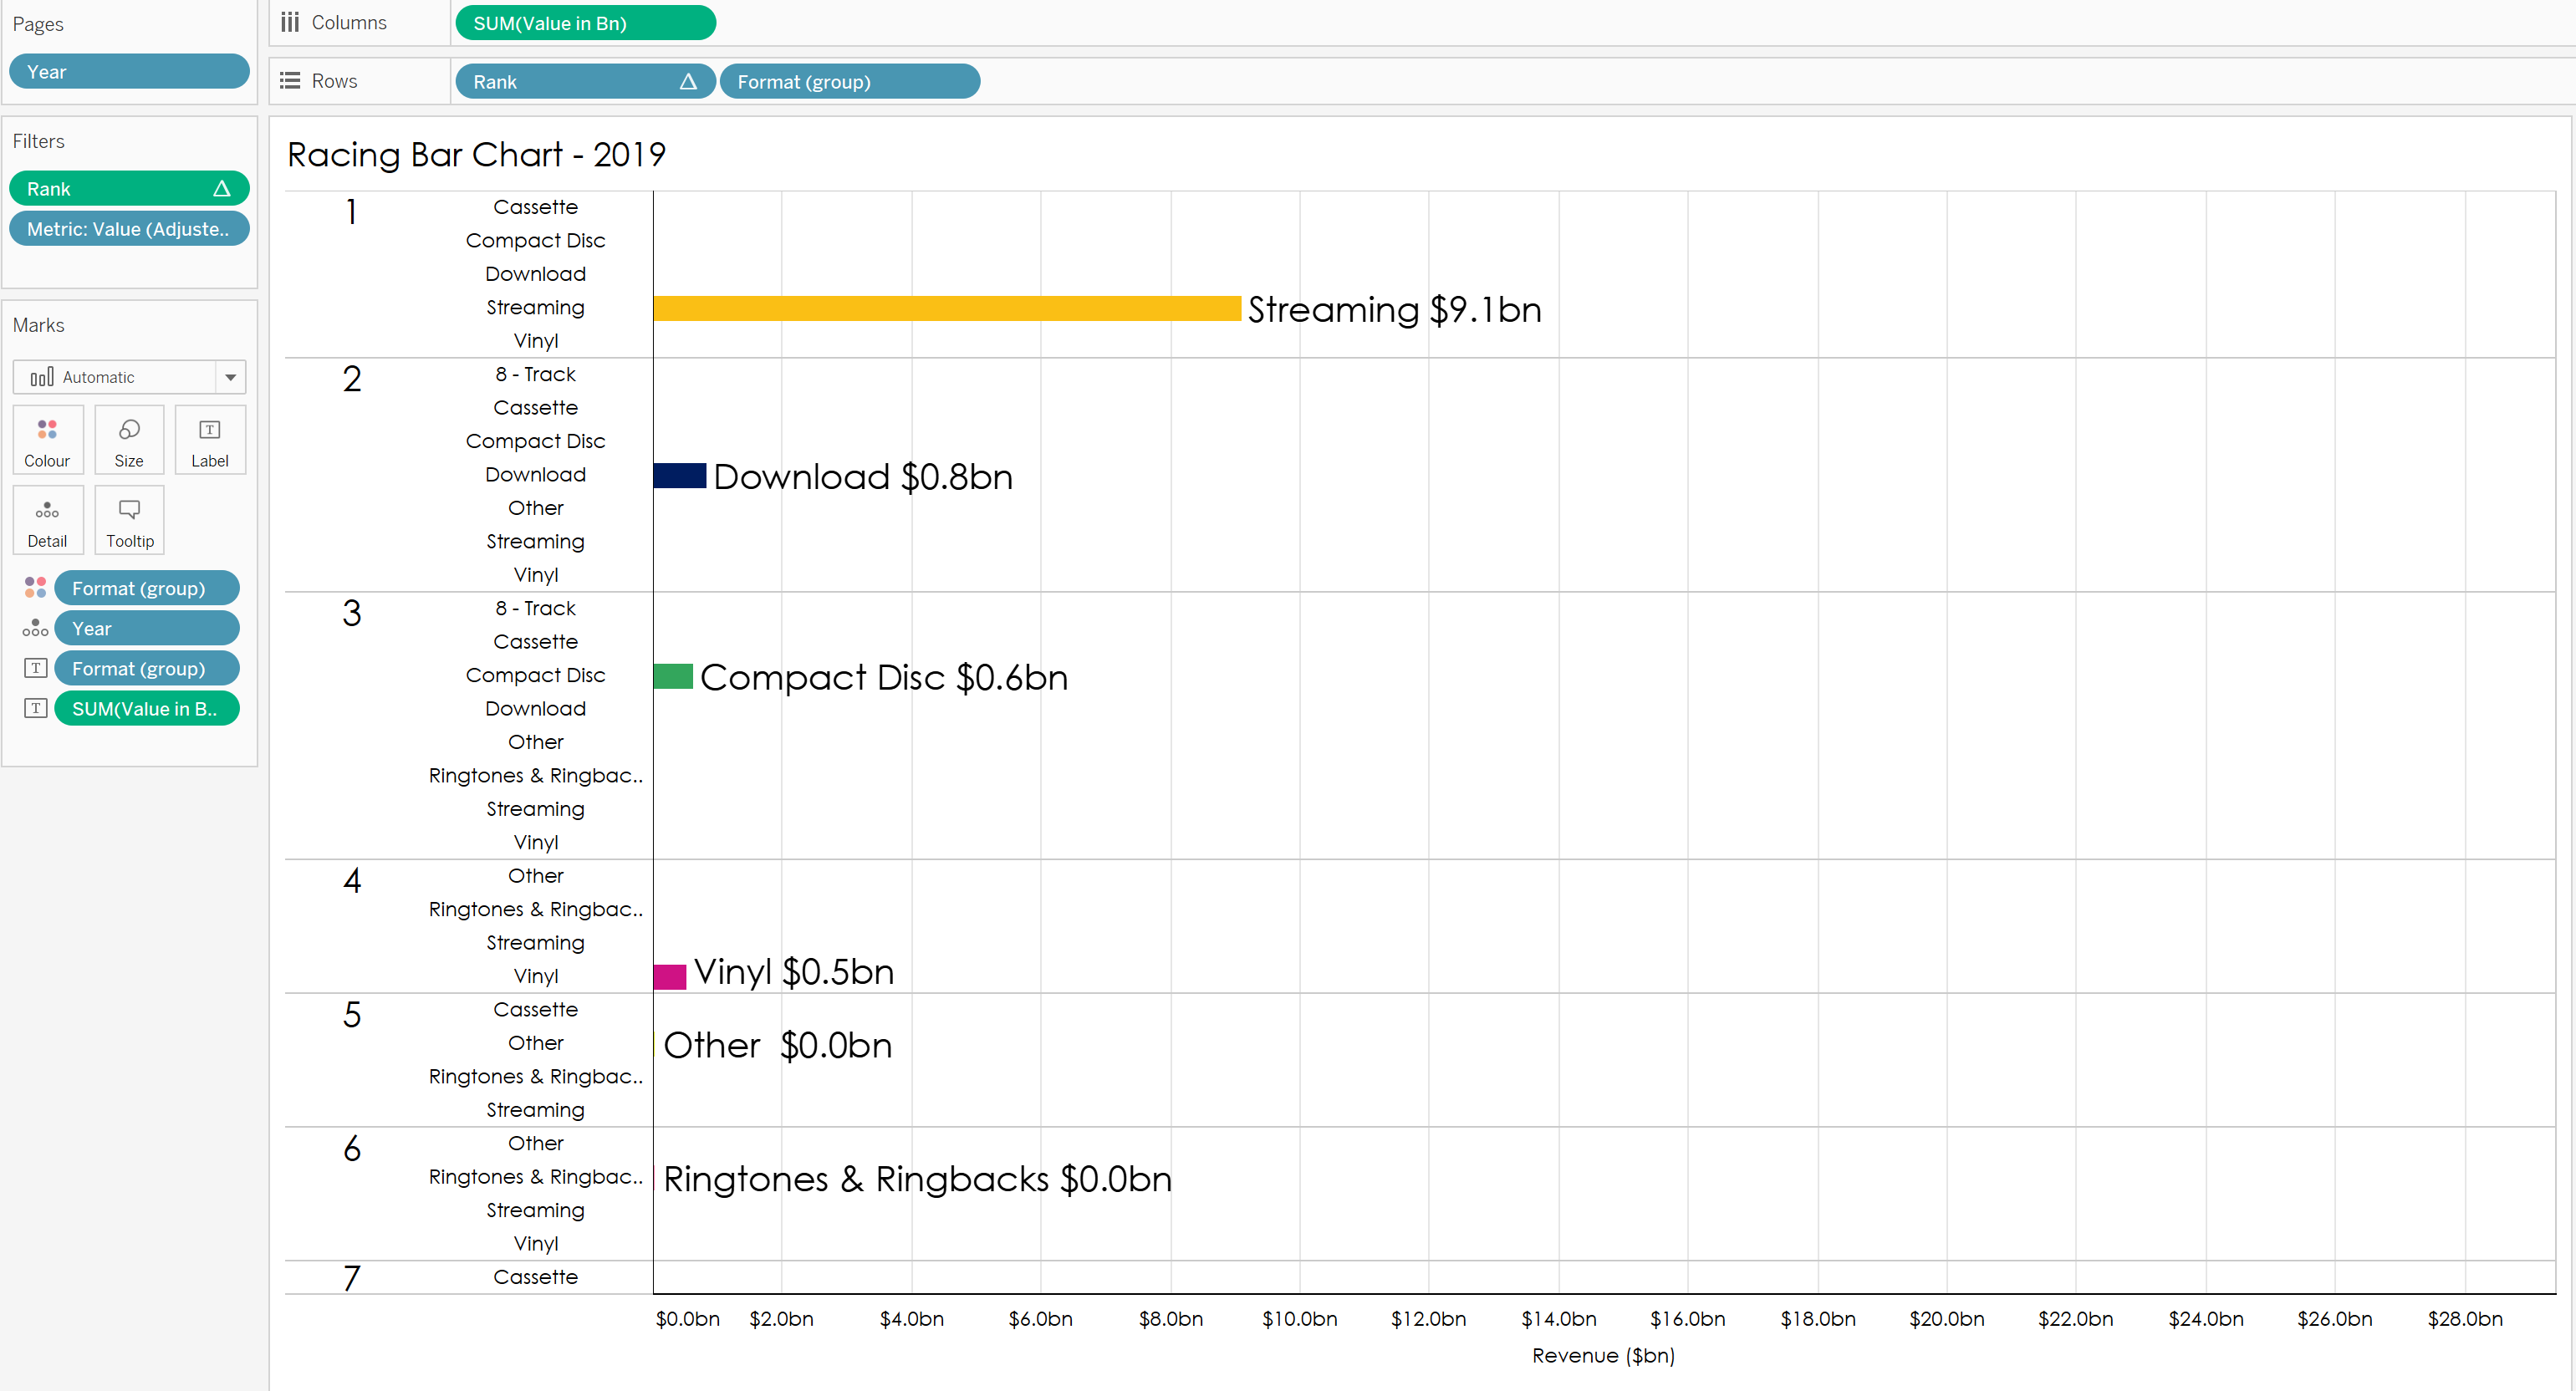The image size is (2576, 1391).
Task: Click the Rows shelf icon
Action: pyautogui.click(x=290, y=81)
